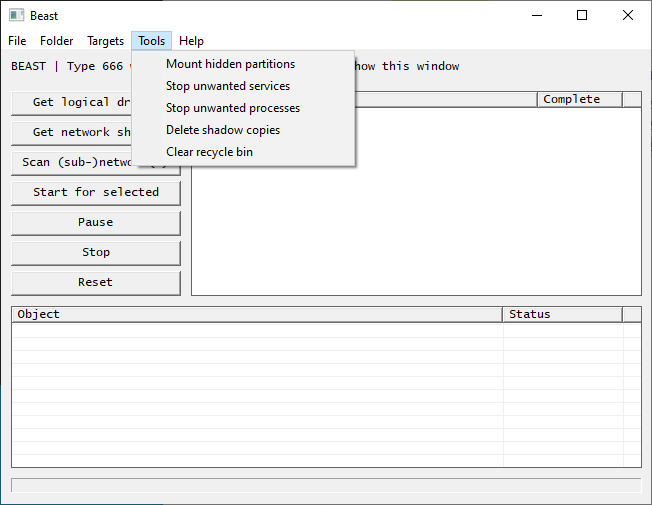
Task: Open the File menu
Action: (x=17, y=41)
